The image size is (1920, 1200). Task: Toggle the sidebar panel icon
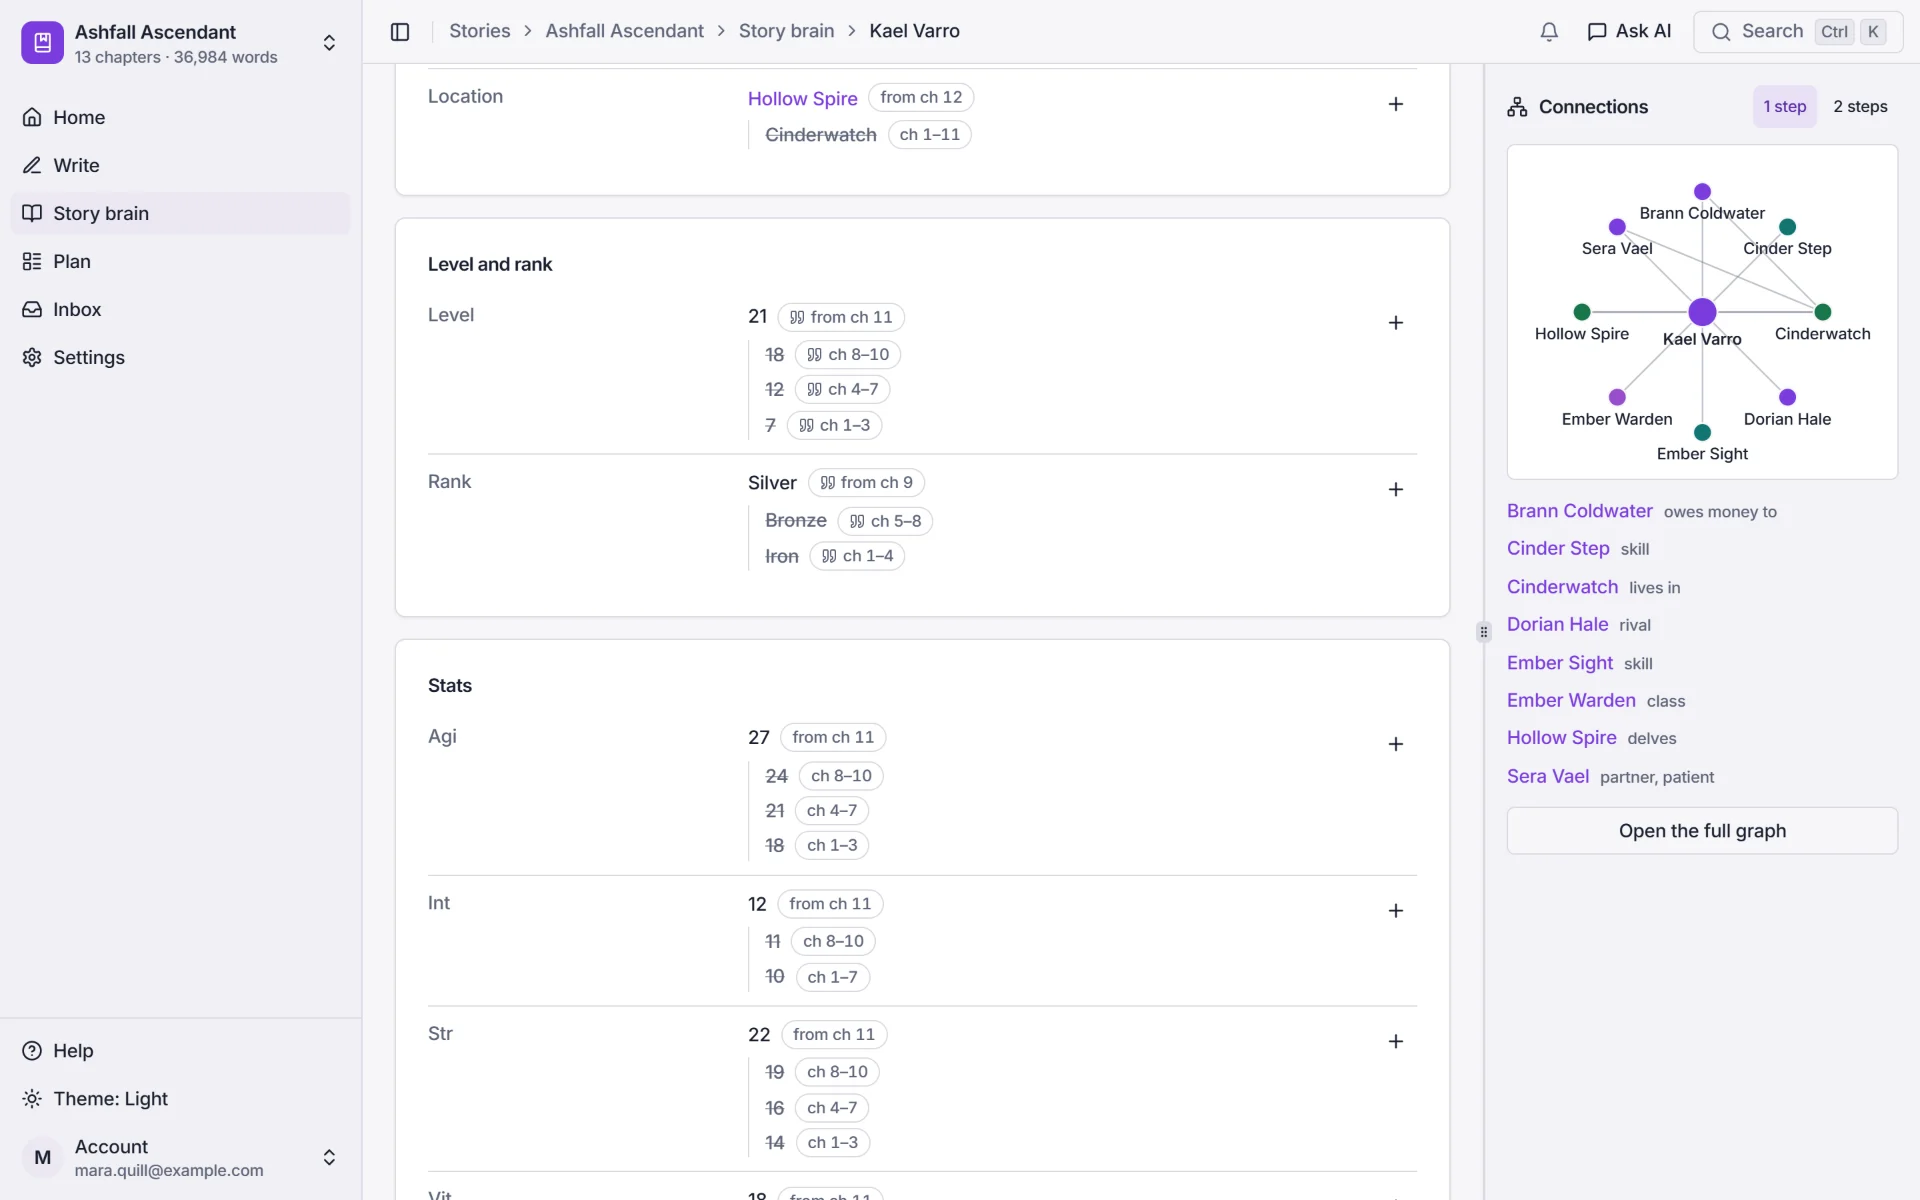click(x=400, y=32)
